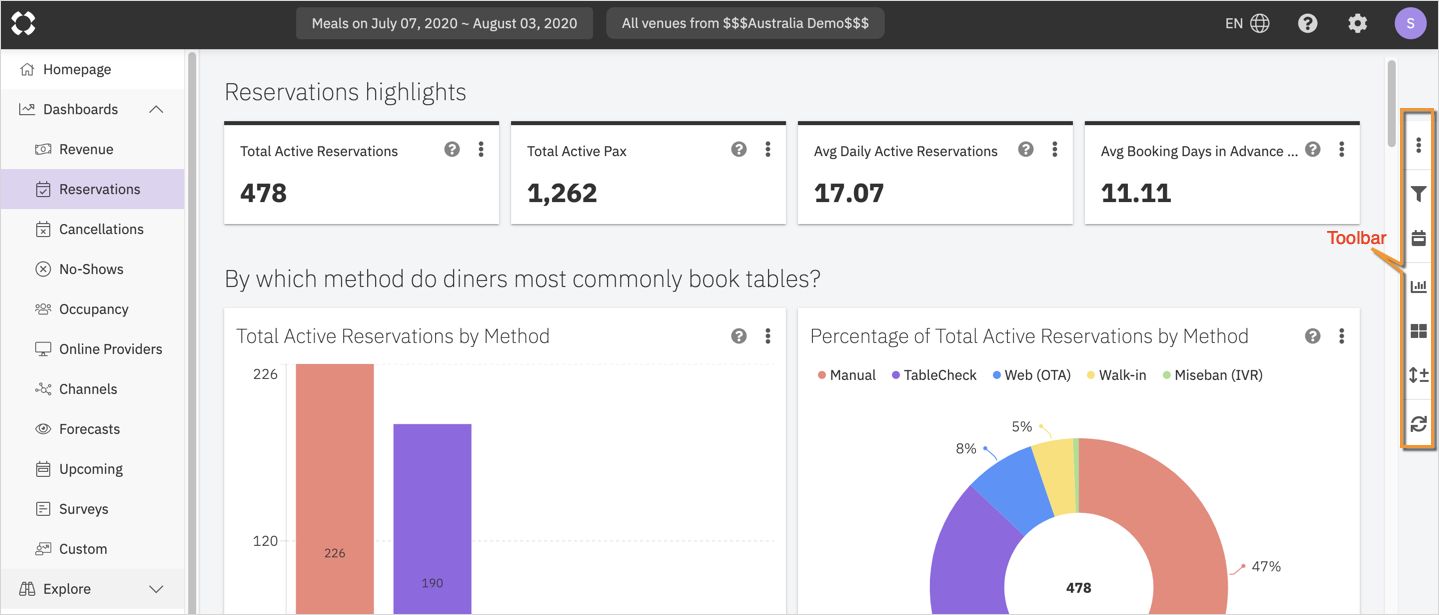Screen dimensions: 1439x615
Task: Open the toolbar three-dot menu
Action: tap(1418, 146)
